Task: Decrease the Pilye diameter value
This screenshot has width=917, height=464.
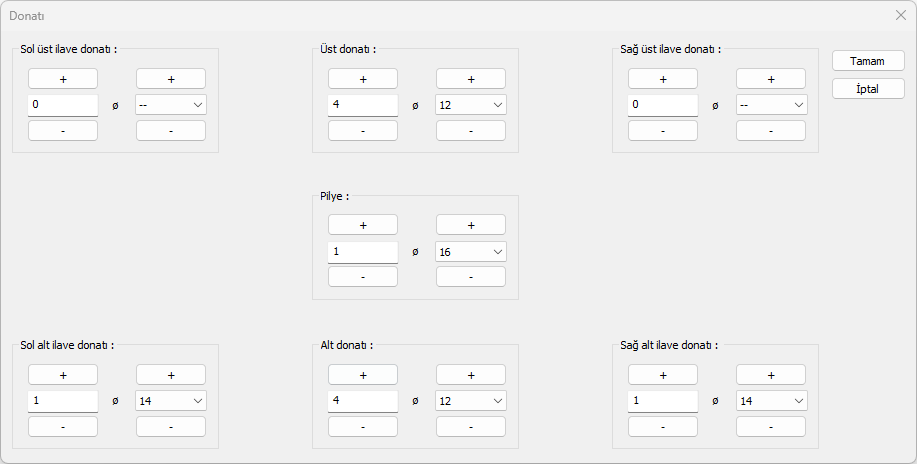Action: 470,277
